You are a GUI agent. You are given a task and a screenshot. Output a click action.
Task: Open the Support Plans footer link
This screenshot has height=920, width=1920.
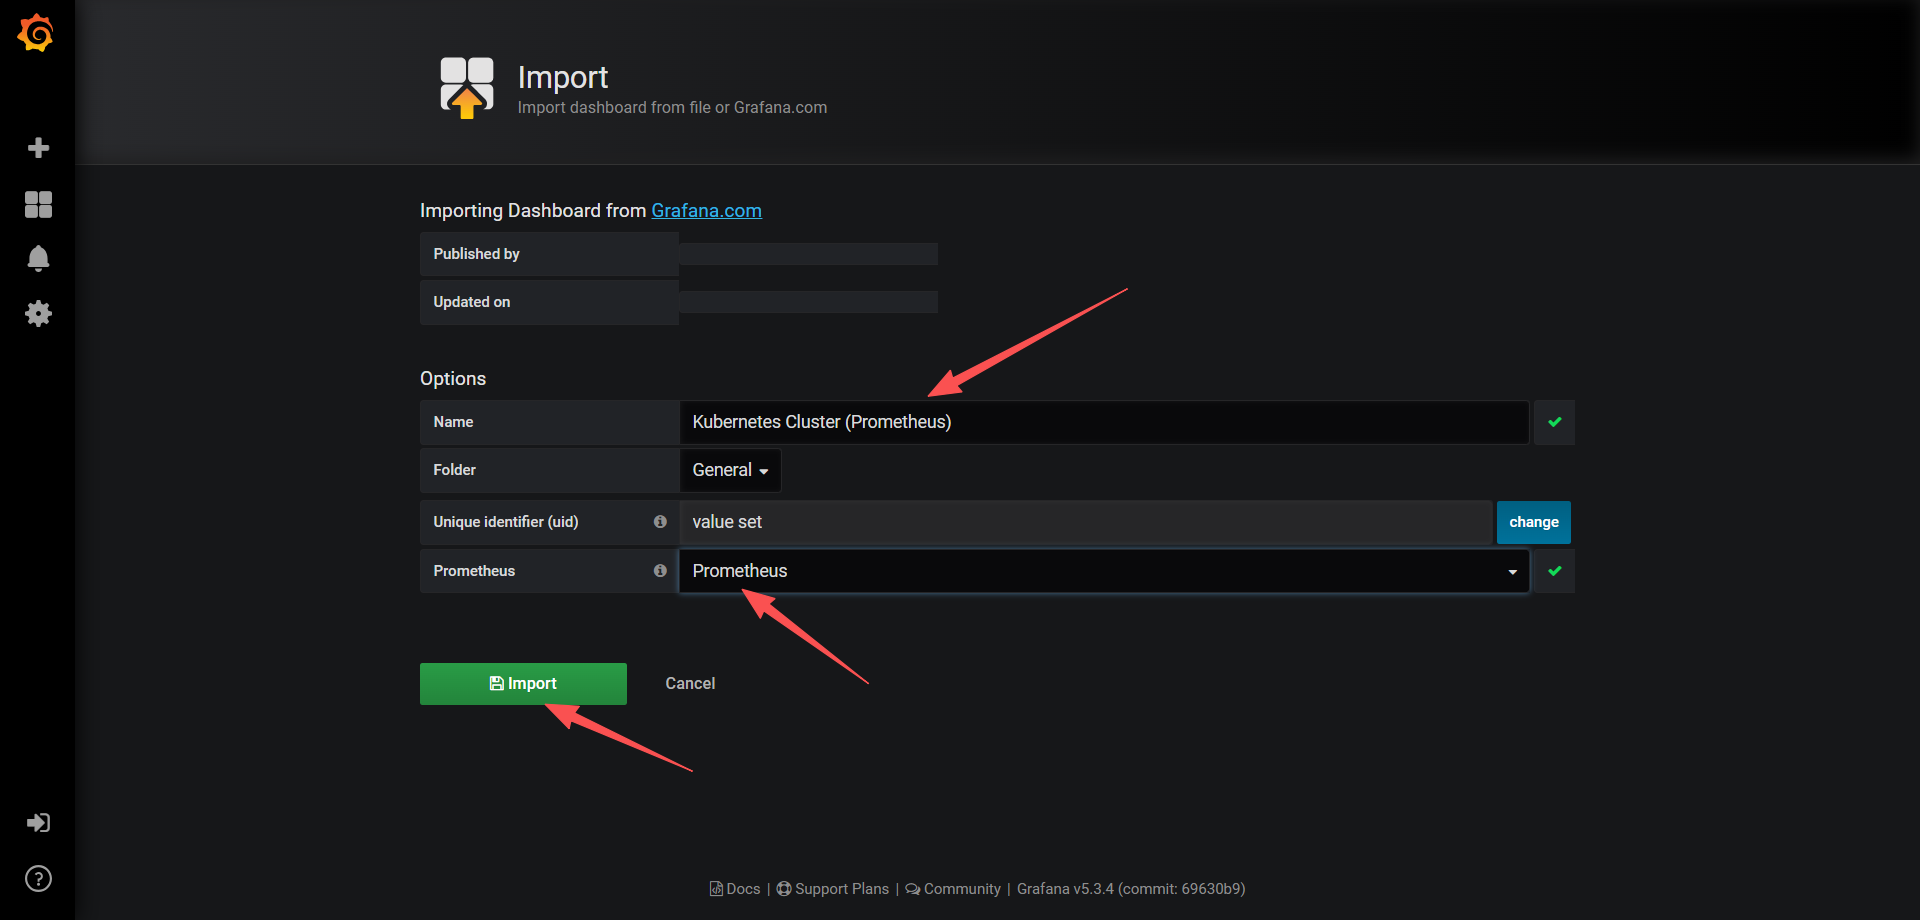coord(833,889)
